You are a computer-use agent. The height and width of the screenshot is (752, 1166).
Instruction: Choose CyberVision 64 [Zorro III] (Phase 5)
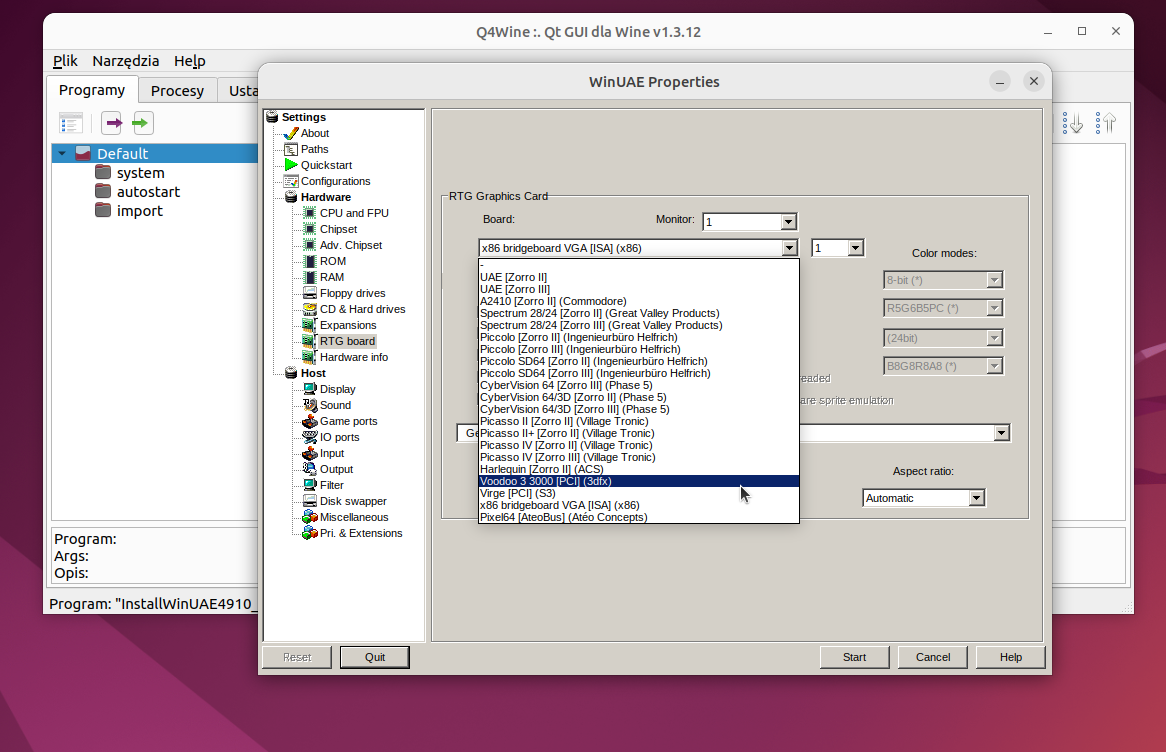point(639,385)
